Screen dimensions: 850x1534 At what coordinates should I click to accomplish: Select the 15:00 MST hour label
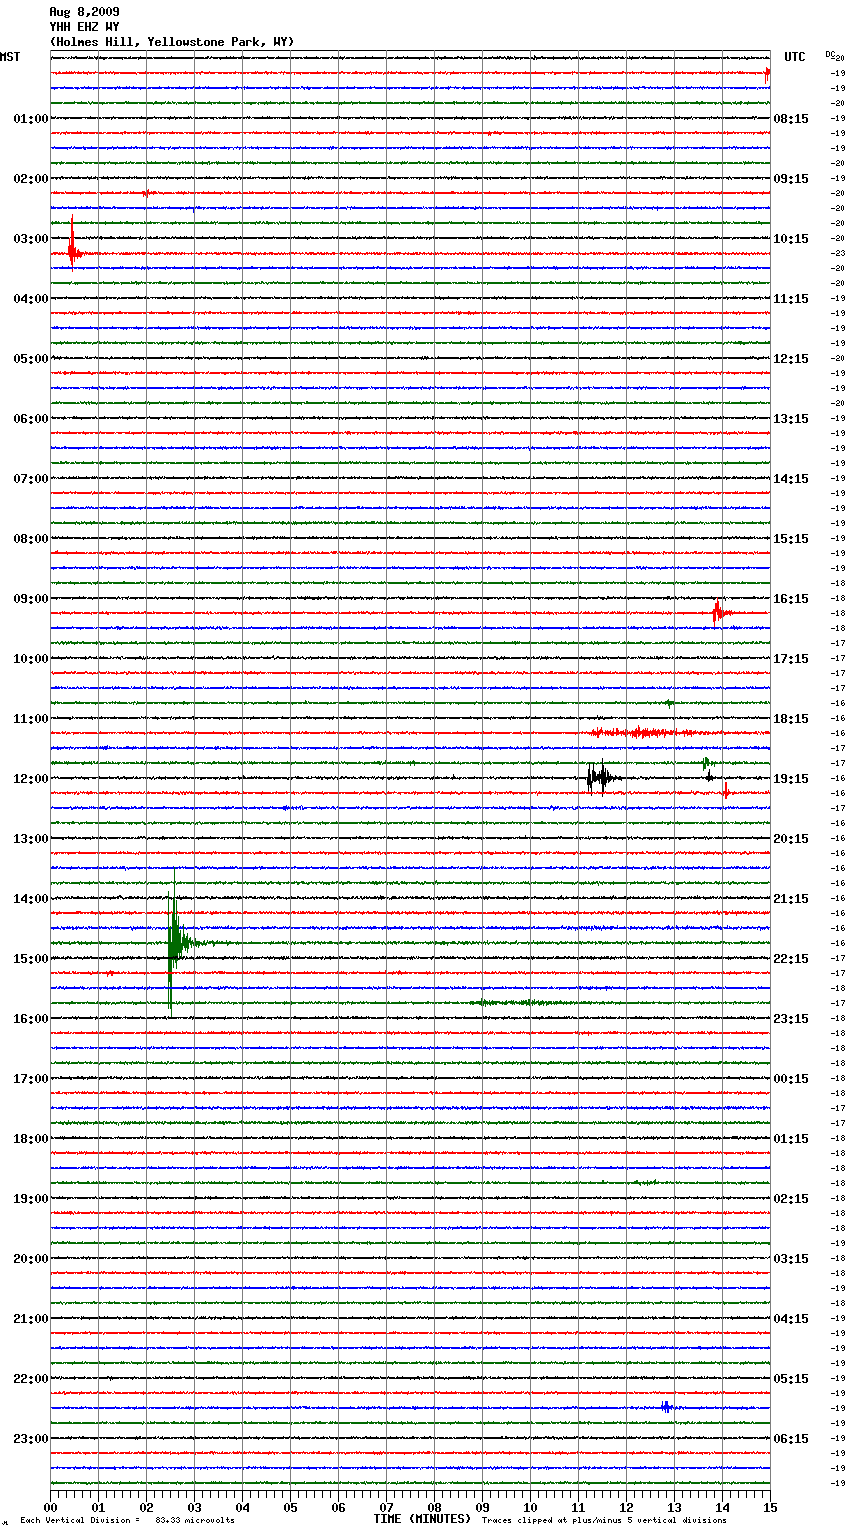pos(31,959)
